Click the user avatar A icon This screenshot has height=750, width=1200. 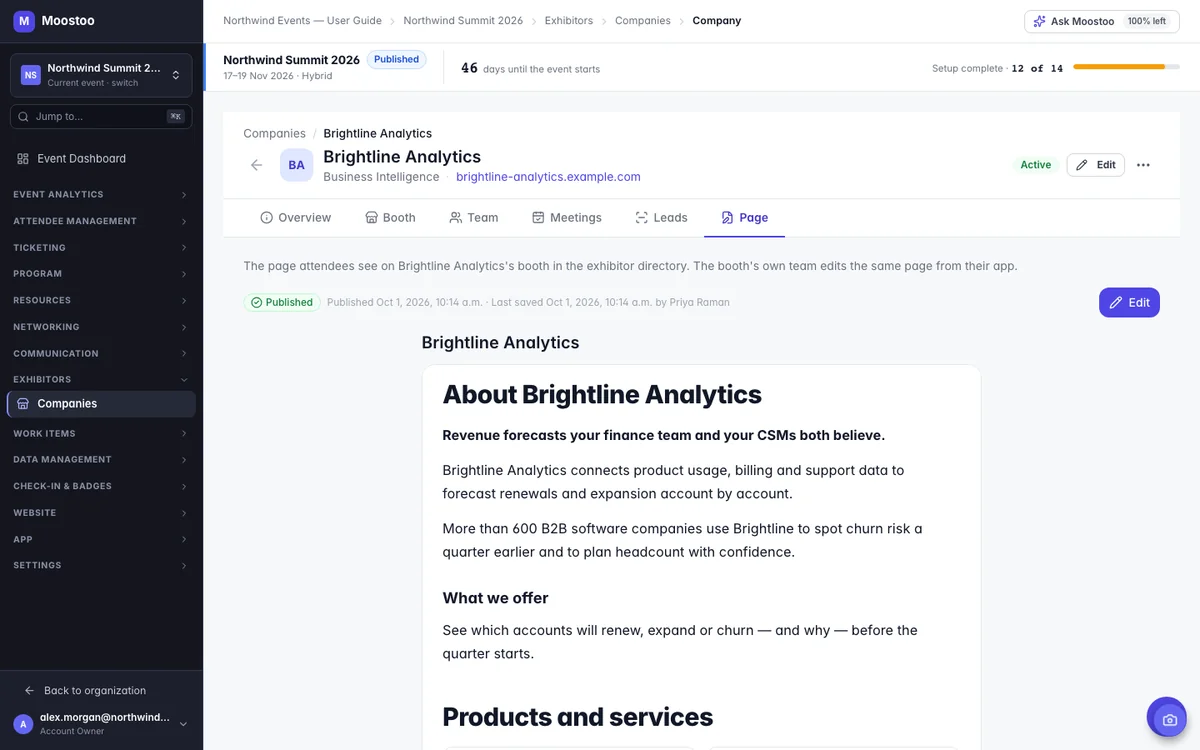click(23, 724)
